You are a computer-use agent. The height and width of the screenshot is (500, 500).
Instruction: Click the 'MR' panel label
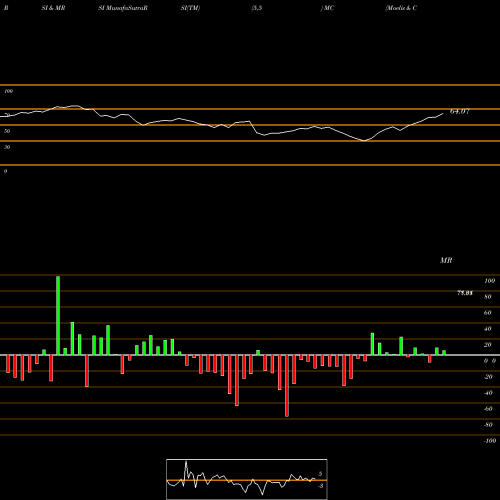tap(446, 260)
